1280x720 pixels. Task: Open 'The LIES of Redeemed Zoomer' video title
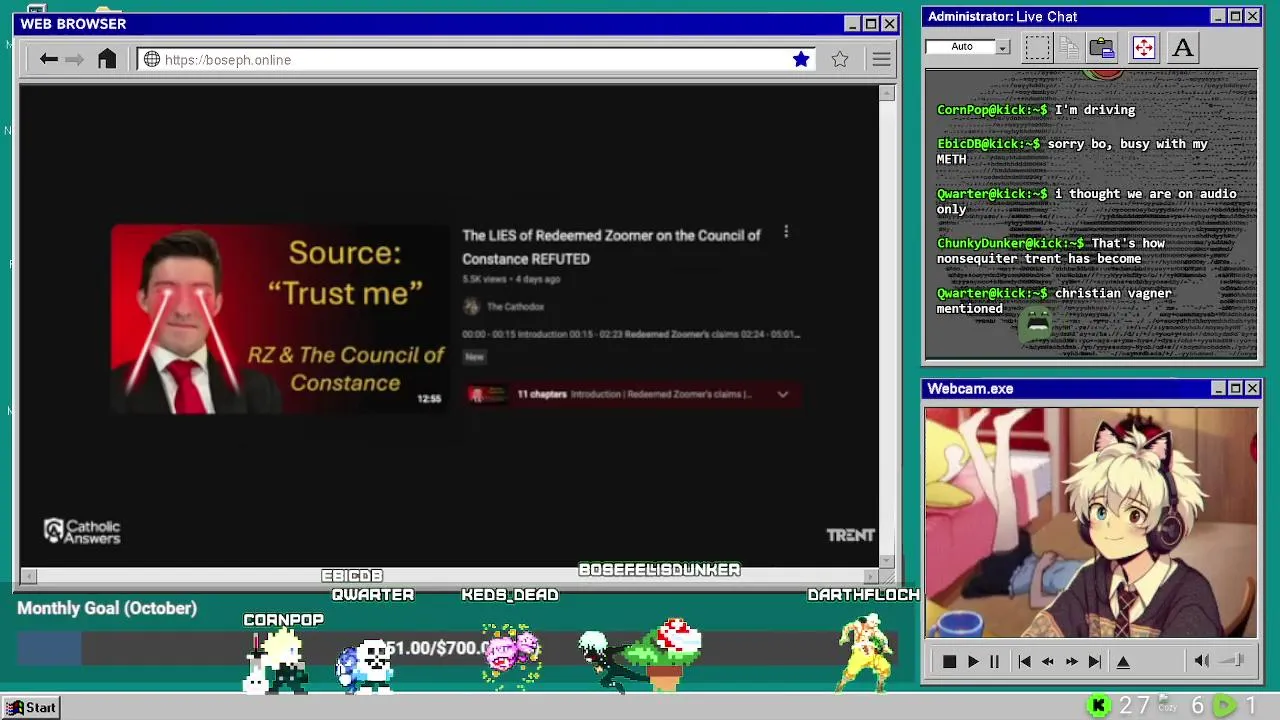(611, 247)
